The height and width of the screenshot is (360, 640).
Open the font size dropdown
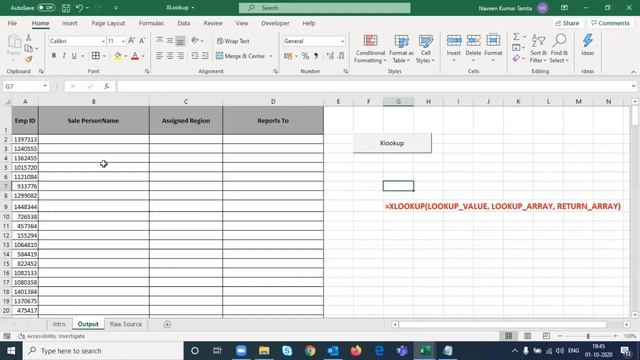point(123,41)
